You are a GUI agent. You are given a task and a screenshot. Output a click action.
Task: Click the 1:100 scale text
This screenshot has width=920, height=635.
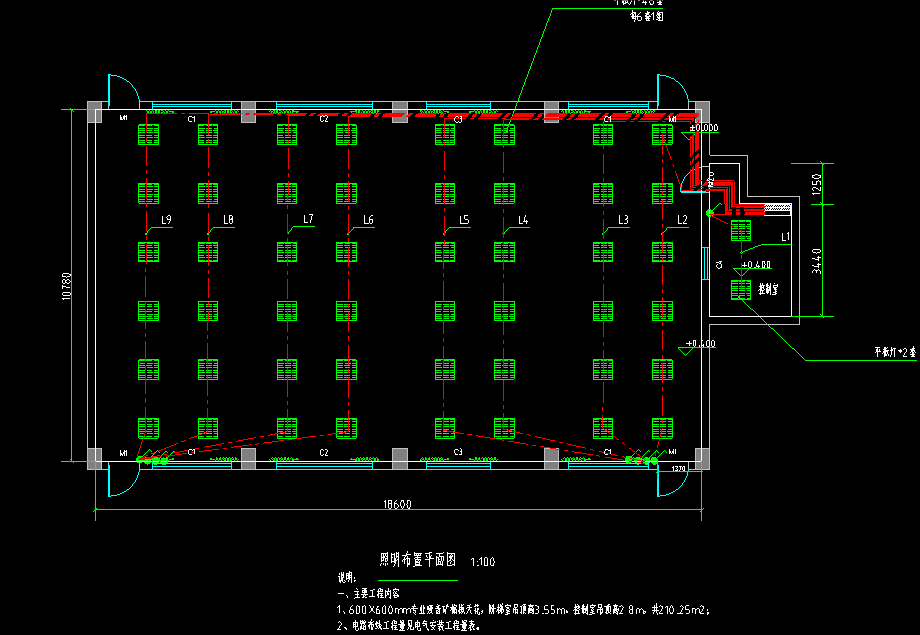pyautogui.click(x=482, y=562)
